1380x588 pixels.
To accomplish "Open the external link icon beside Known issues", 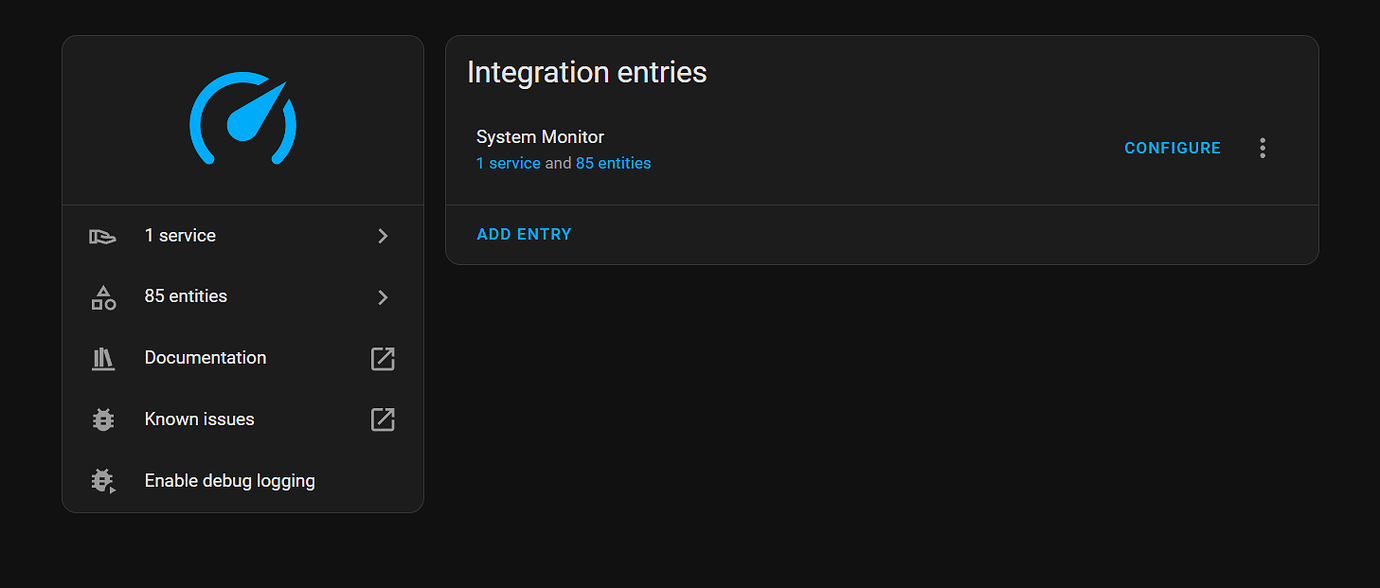I will click(382, 420).
